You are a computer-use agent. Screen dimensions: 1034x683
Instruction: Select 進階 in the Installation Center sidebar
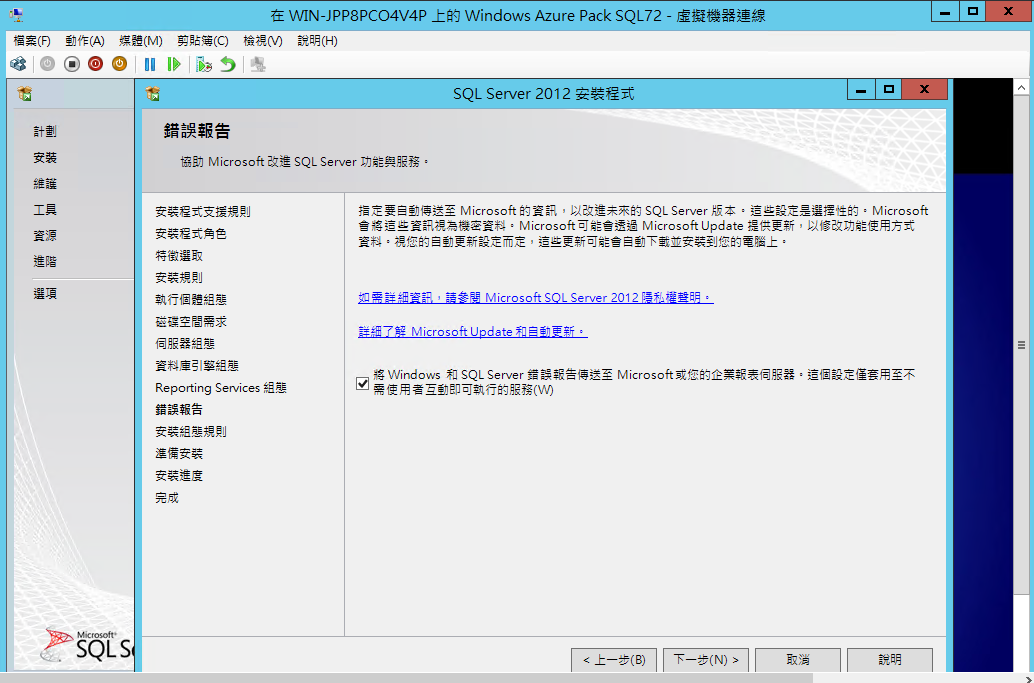click(x=45, y=262)
